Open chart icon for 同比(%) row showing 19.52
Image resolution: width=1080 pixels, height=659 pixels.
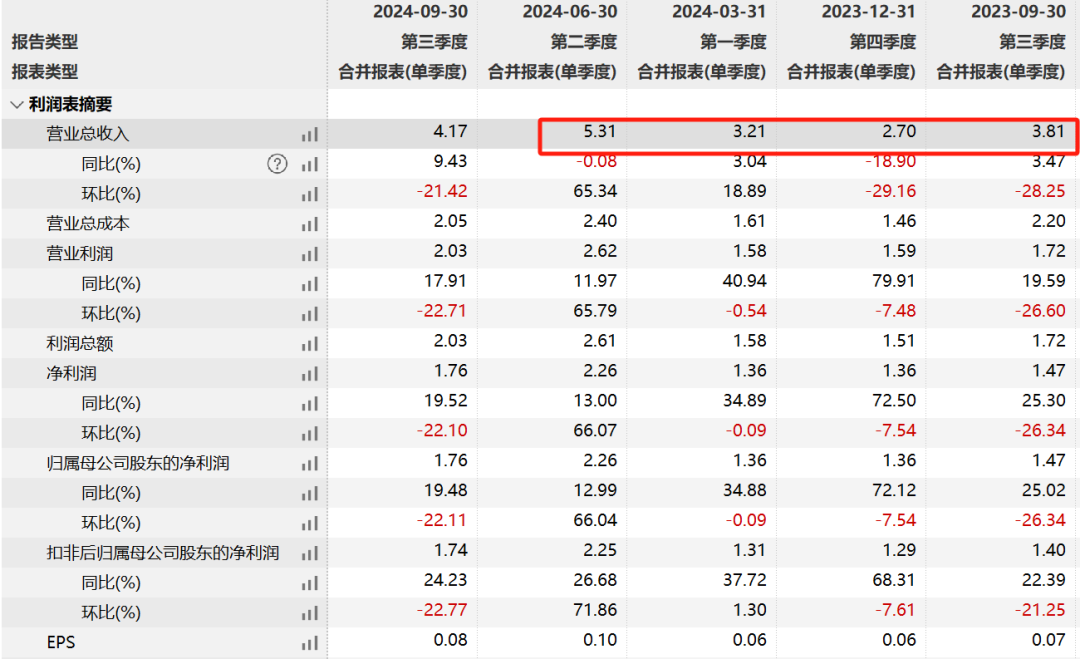tap(310, 404)
